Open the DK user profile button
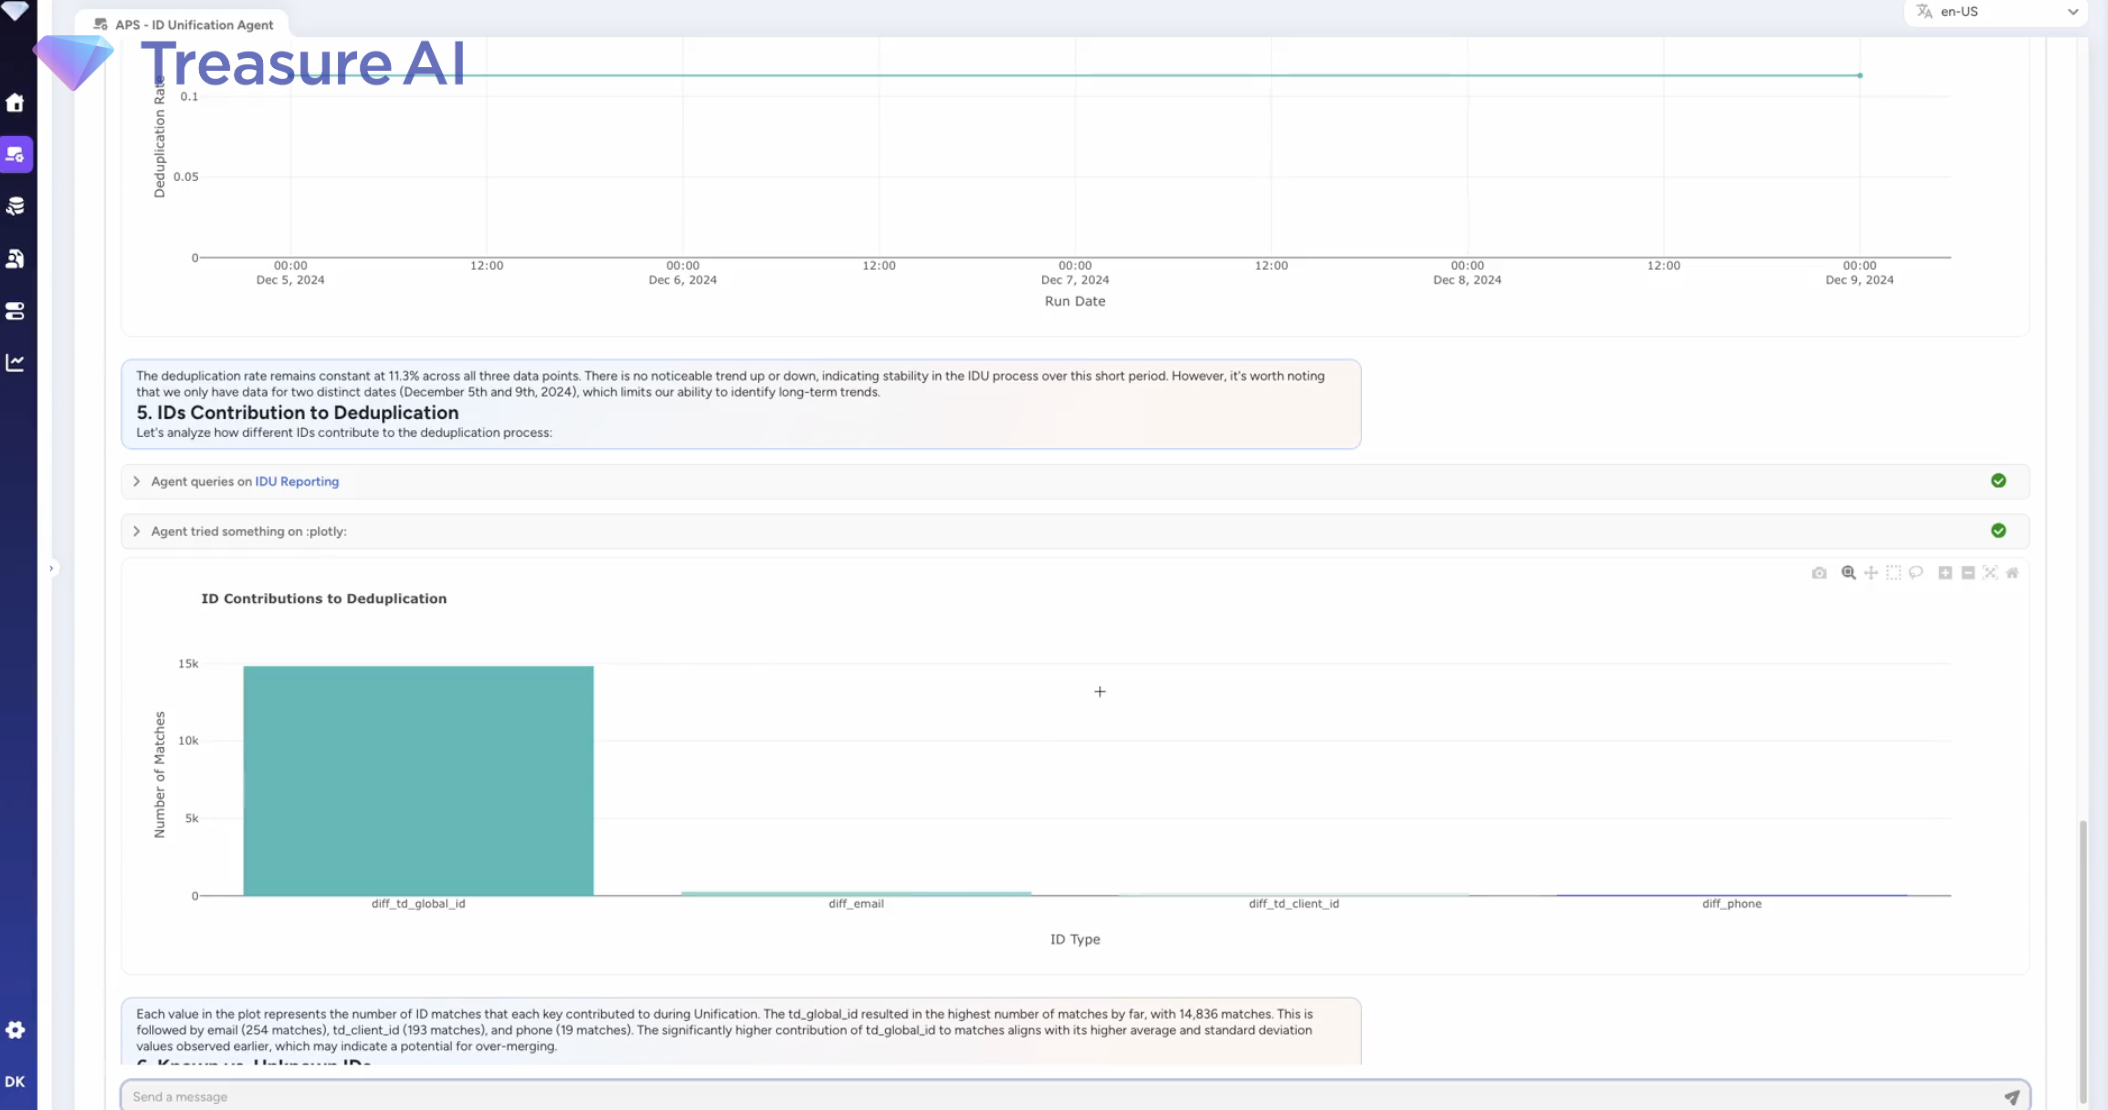Image resolution: width=2108 pixels, height=1110 pixels. pyautogui.click(x=15, y=1082)
